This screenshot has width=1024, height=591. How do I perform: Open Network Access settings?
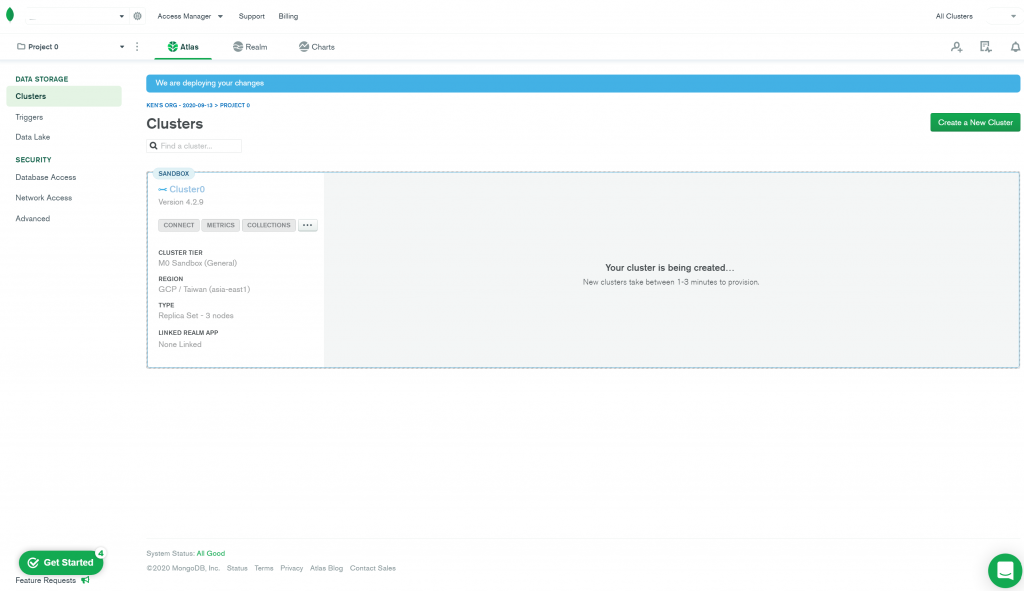coord(44,198)
